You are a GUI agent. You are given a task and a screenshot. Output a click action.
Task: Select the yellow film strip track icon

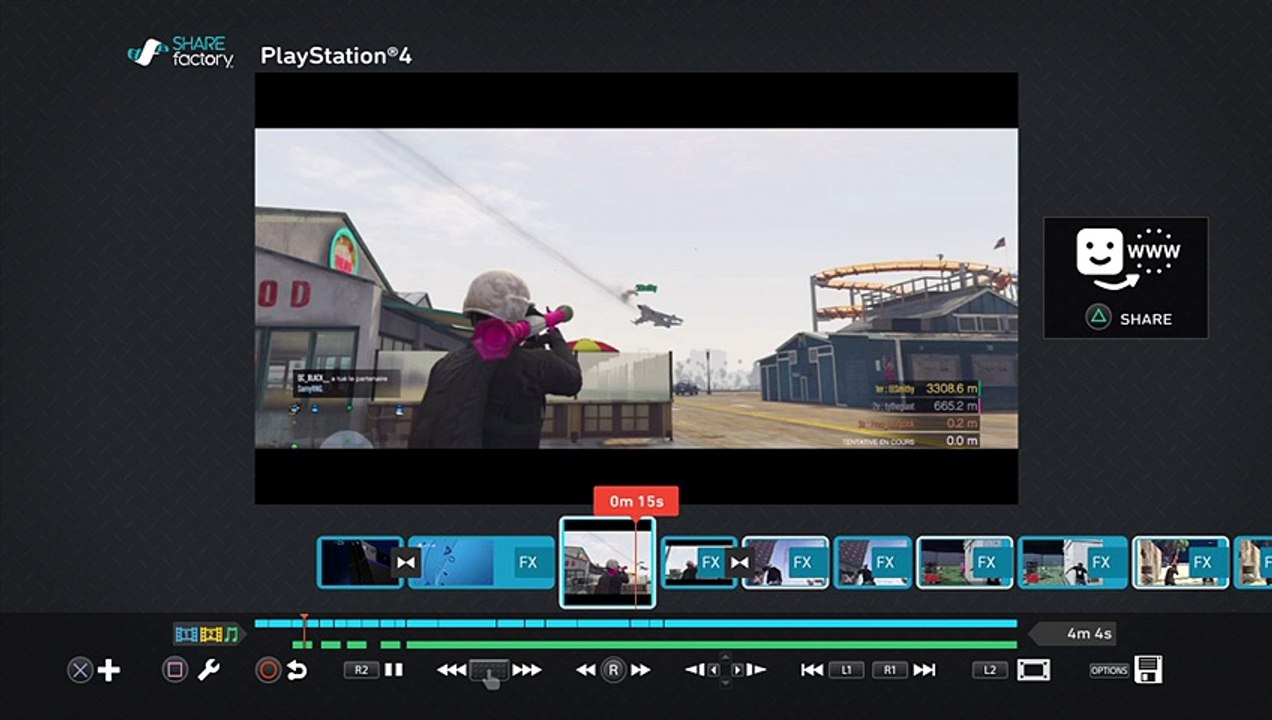(x=210, y=634)
